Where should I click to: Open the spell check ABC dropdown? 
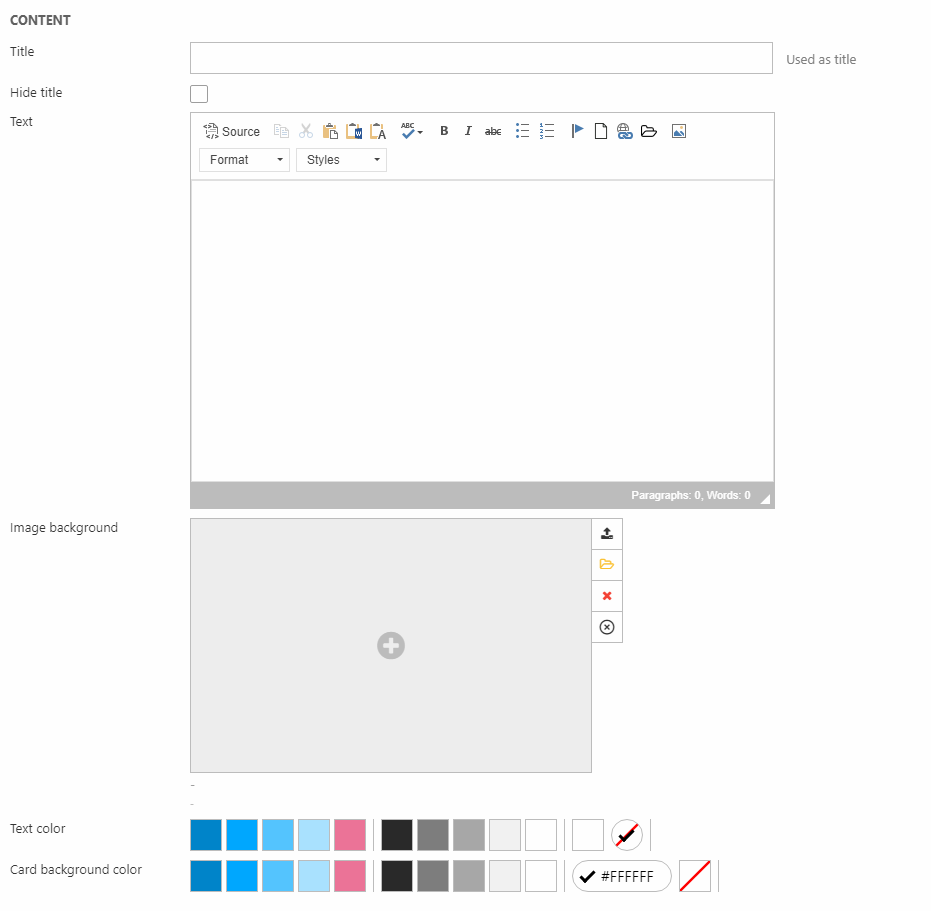click(x=411, y=131)
